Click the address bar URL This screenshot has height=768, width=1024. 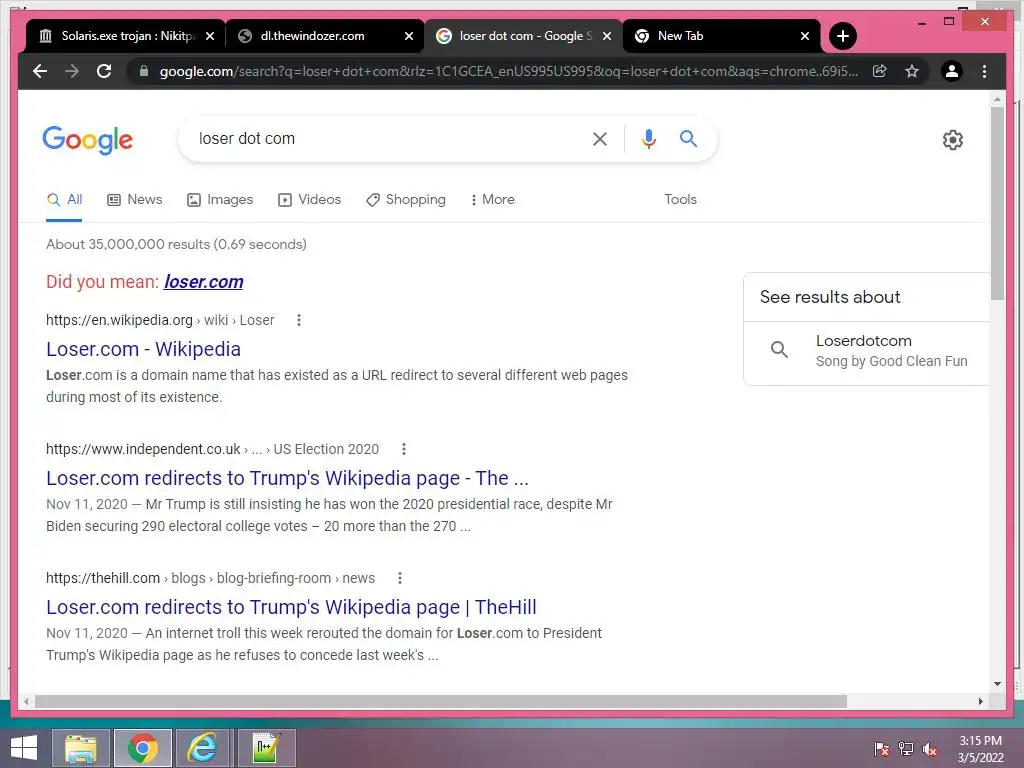pos(508,71)
